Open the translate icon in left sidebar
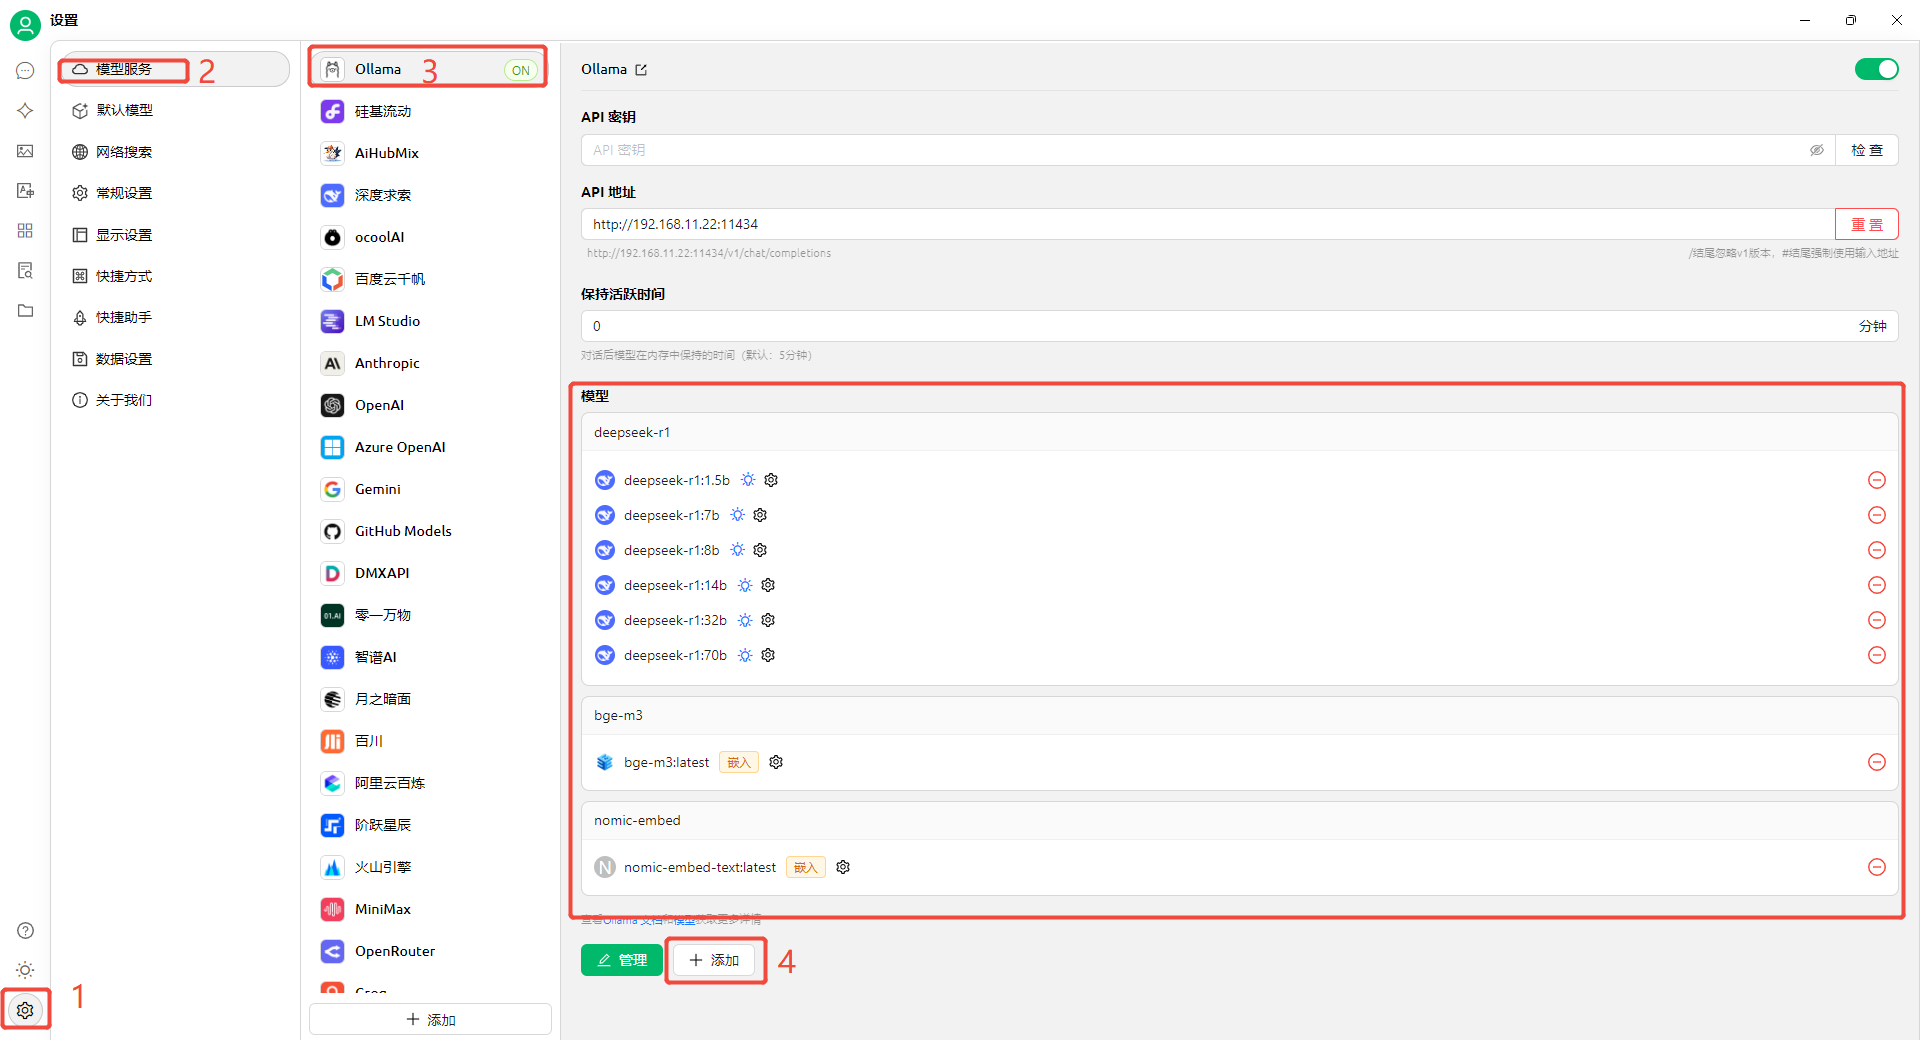The height and width of the screenshot is (1040, 1920). 25,191
